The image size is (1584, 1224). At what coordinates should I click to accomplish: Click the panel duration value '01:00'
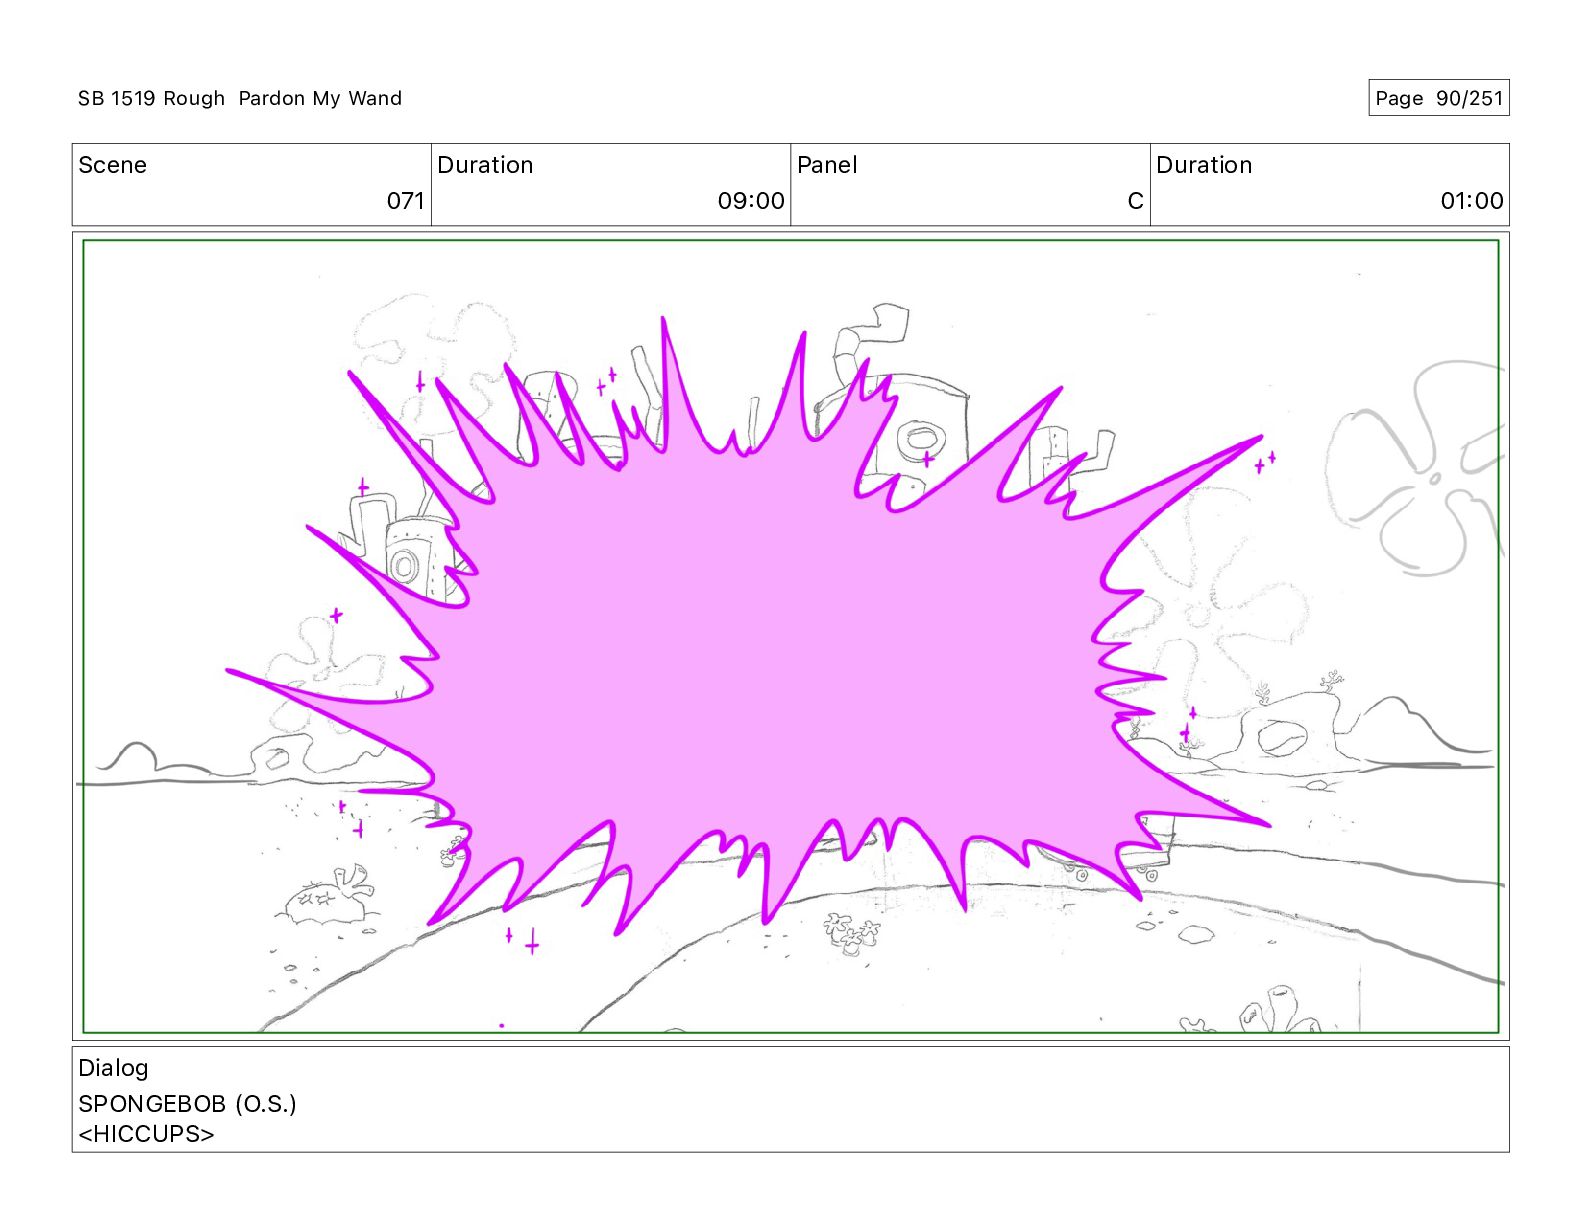tap(1472, 201)
